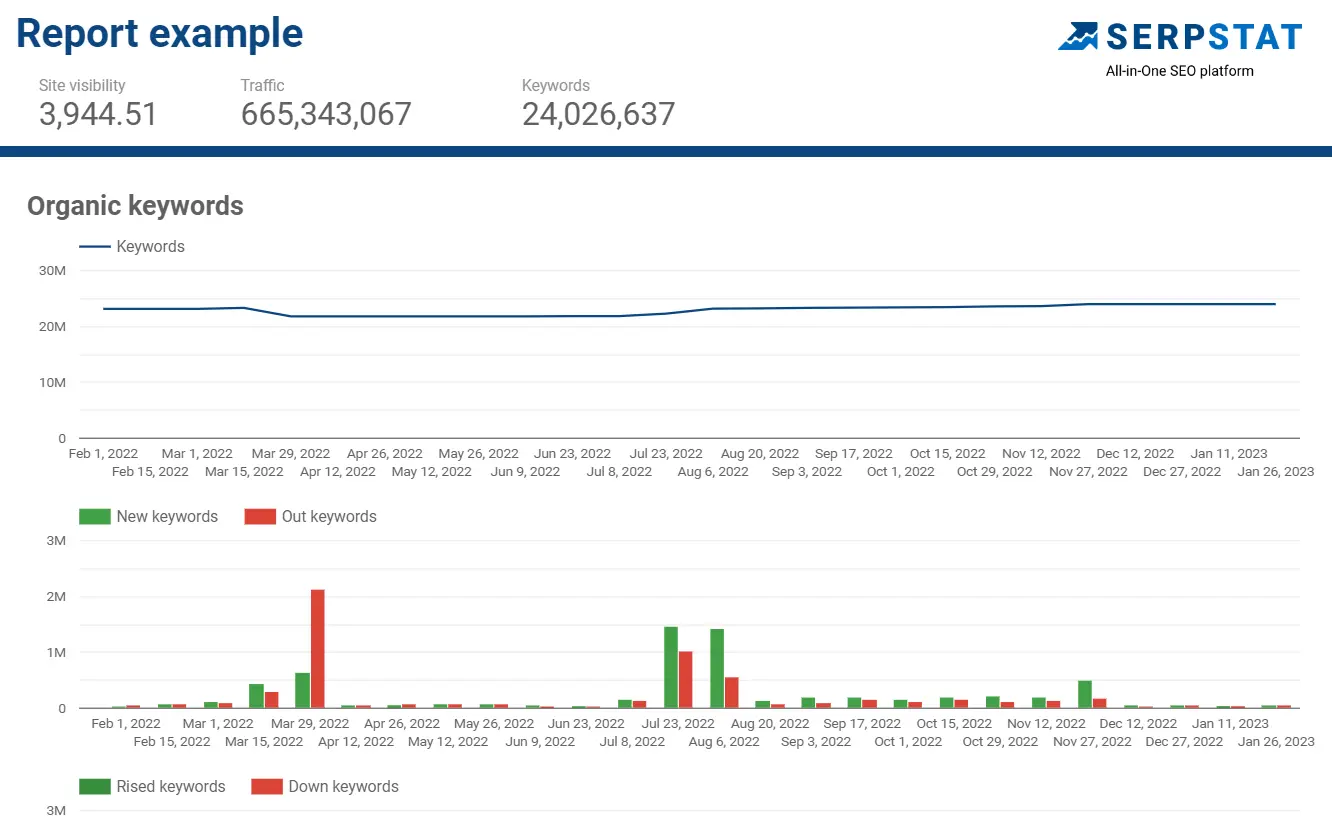The image size is (1332, 829).
Task: Click the 20M label on the line chart axis
Action: tap(54, 327)
